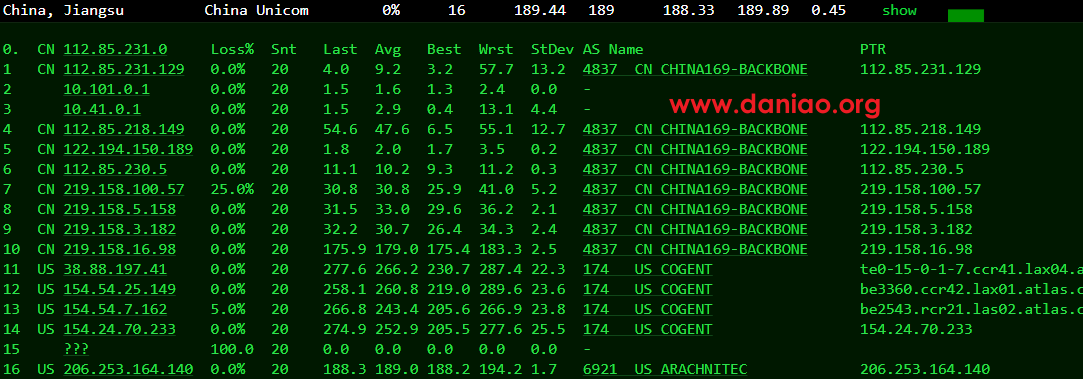The image size is (1083, 379).
Task: Select AS 4837 link in the 219.158.16.98 row
Action: (695, 250)
